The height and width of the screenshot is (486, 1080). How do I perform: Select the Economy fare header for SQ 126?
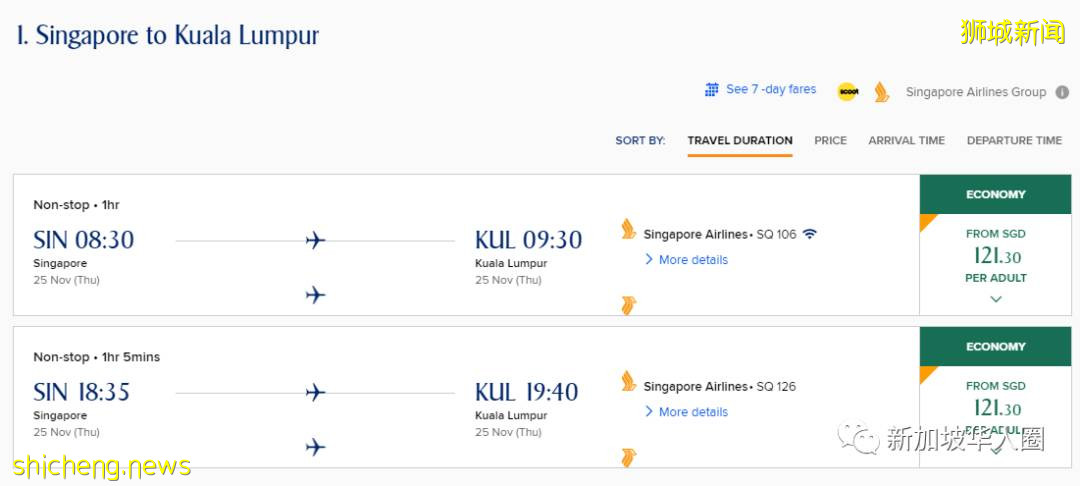(995, 347)
